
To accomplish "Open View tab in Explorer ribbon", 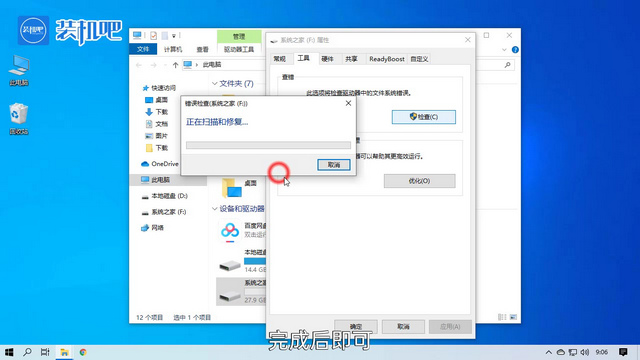I will [202, 49].
